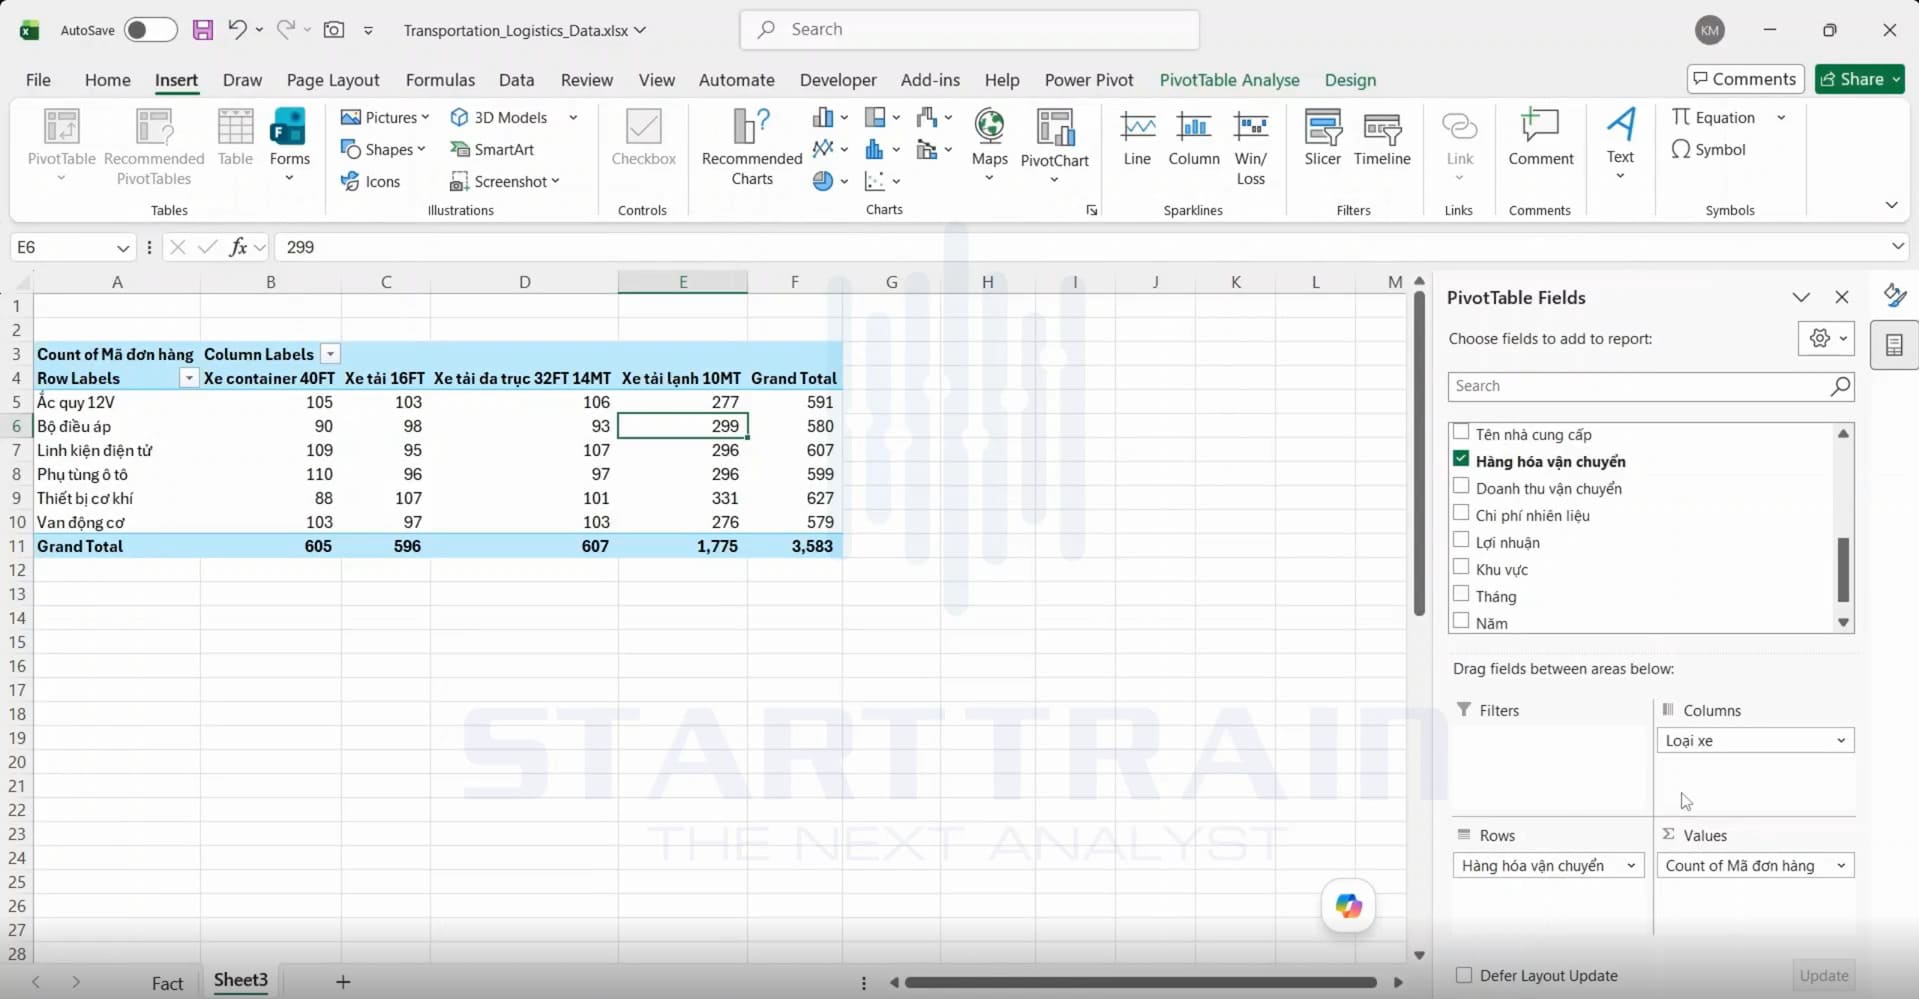Screen dimensions: 1919x999
Task: Check the Khu vực field
Action: 1461,567
